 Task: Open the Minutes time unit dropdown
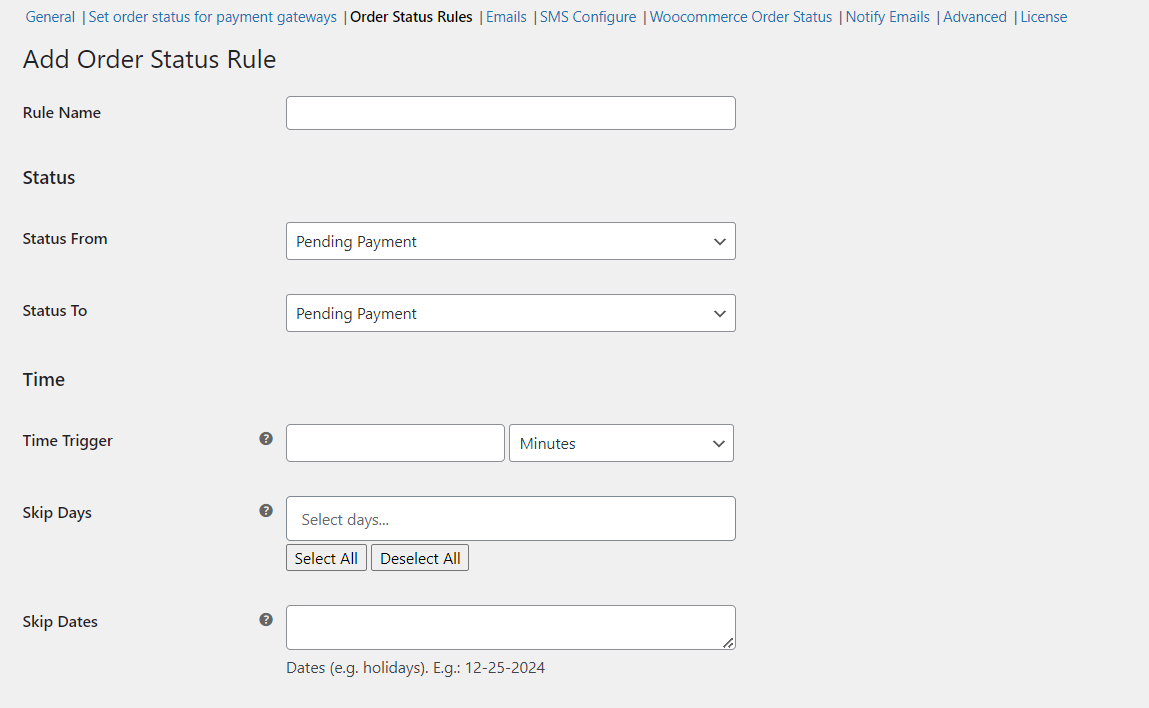tap(621, 443)
